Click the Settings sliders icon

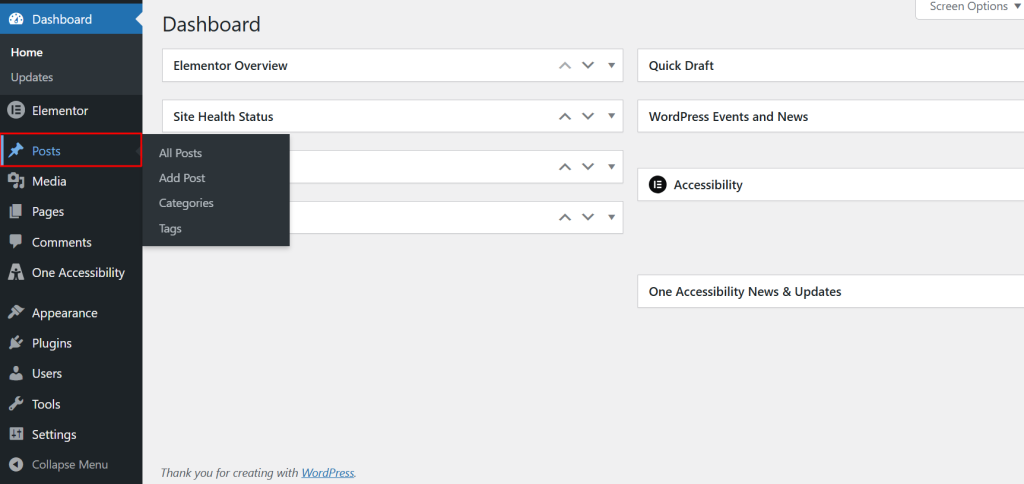[x=16, y=434]
